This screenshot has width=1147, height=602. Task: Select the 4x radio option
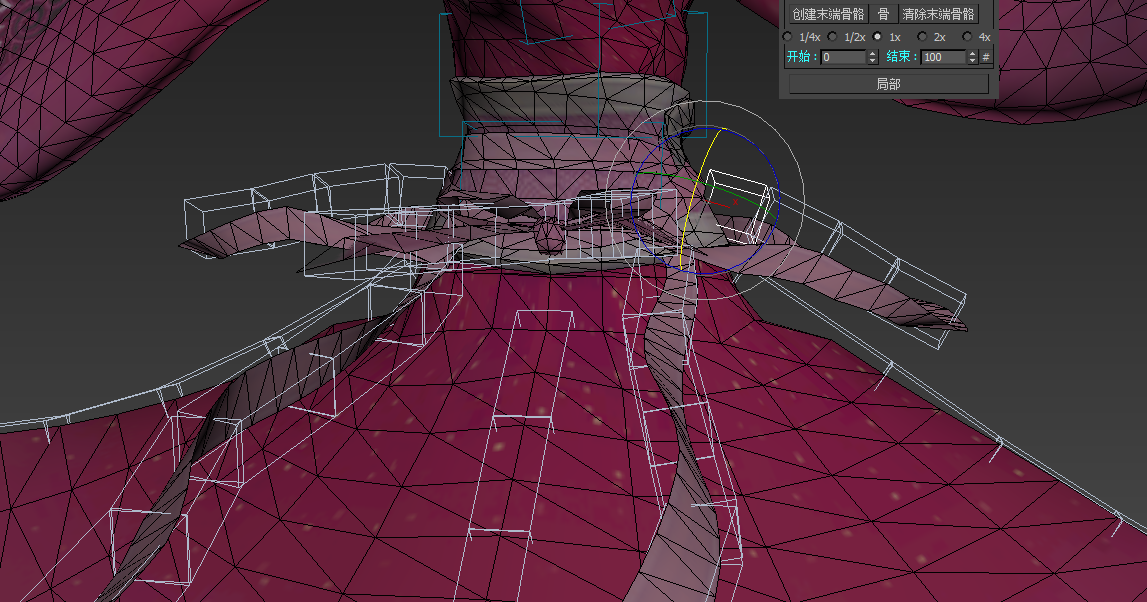coord(967,37)
